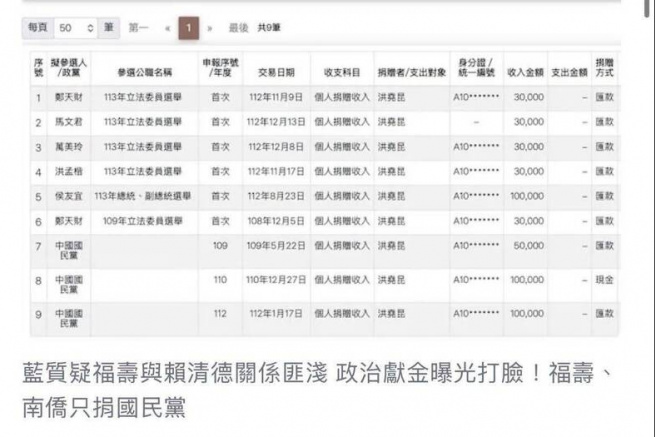Viewport: 655px width, 437px height.
Task: Click the 110 year value in row 8
Action: pos(220,280)
